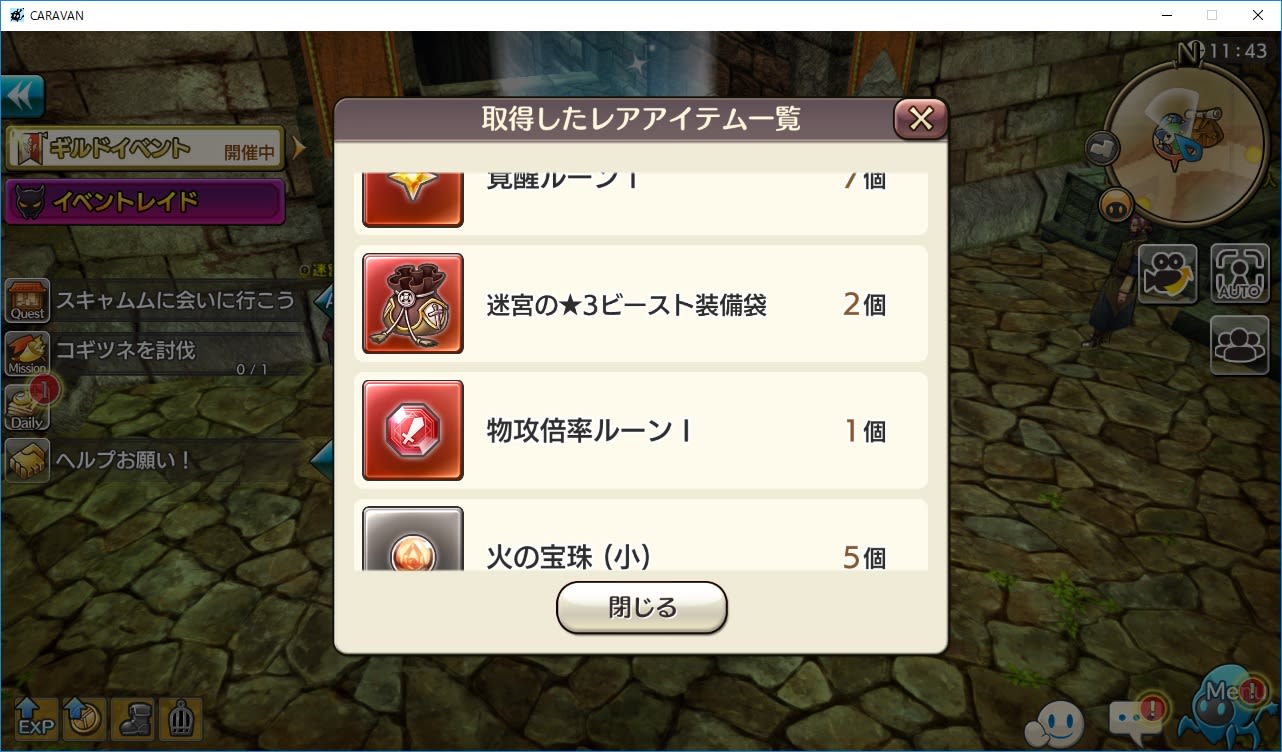Click the 閉じる button

point(642,607)
